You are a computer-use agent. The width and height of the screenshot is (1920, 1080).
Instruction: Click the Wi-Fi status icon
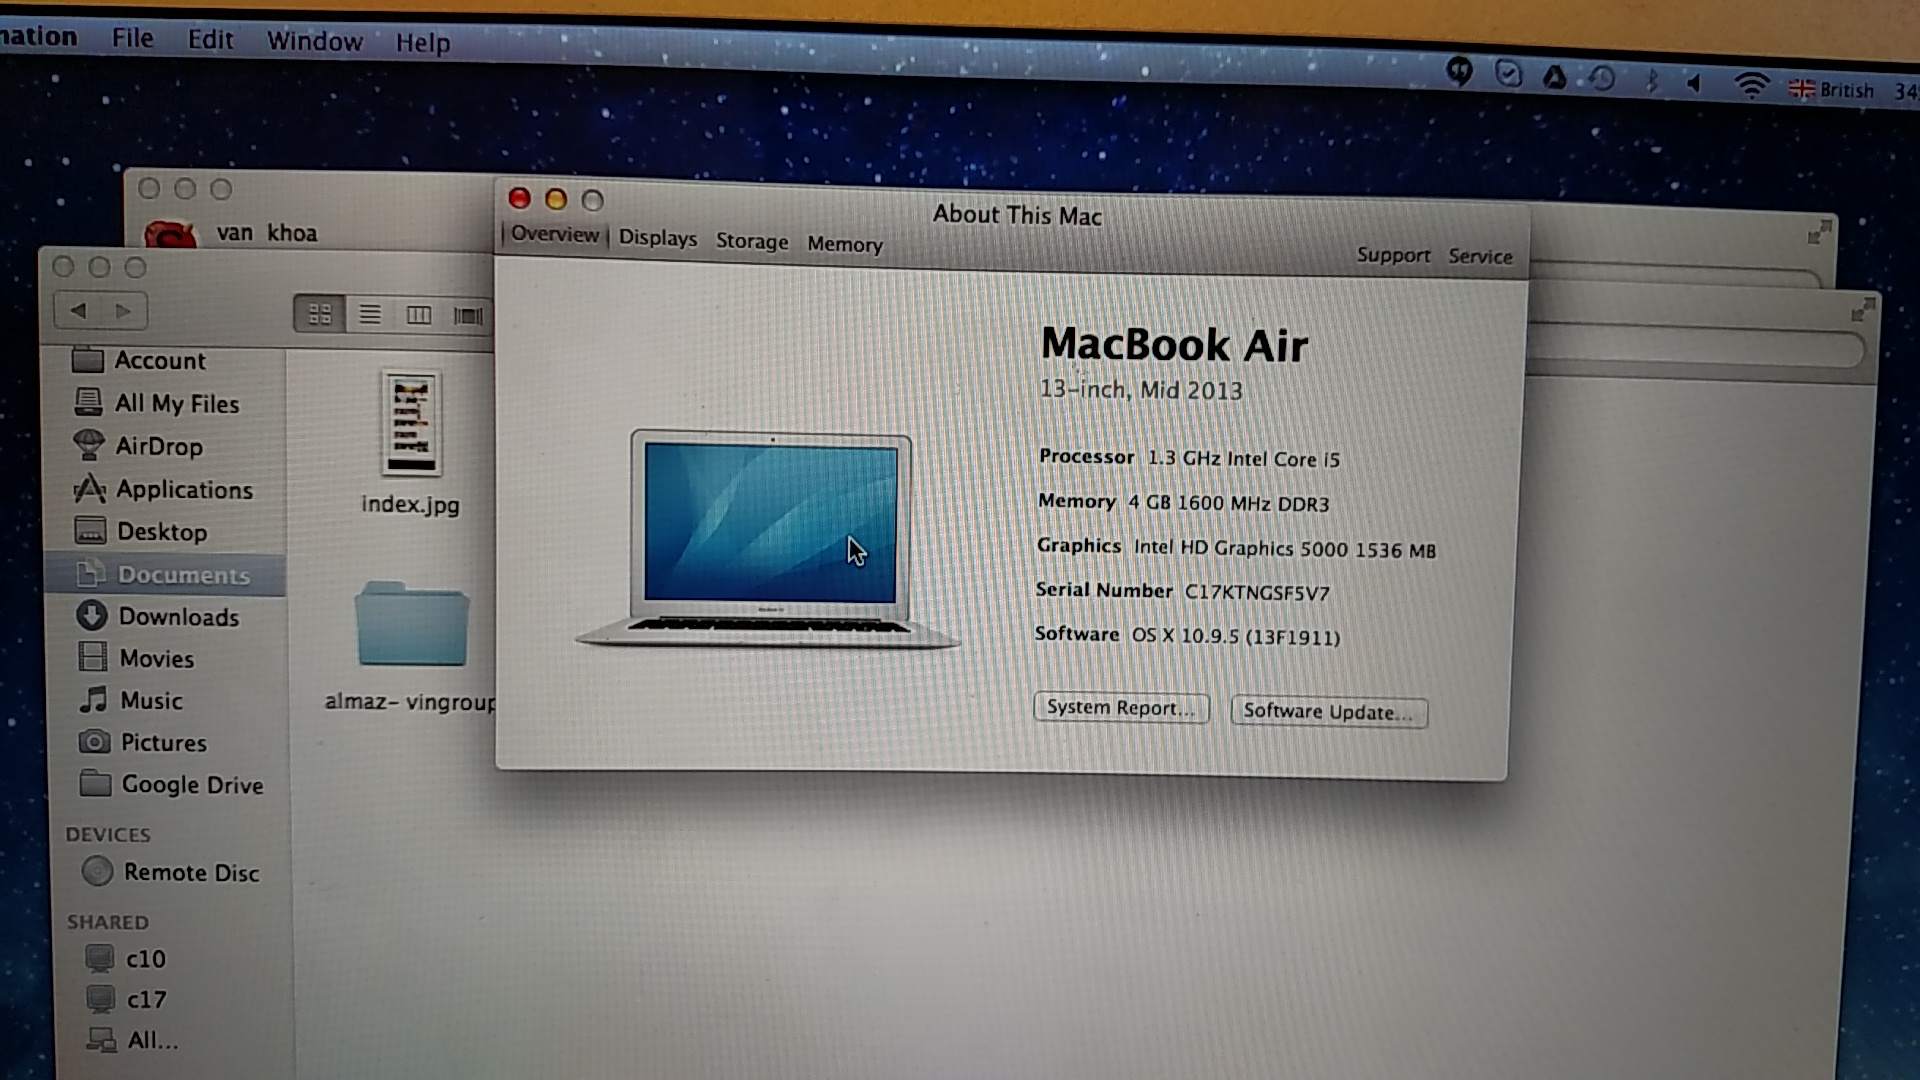[x=1751, y=85]
